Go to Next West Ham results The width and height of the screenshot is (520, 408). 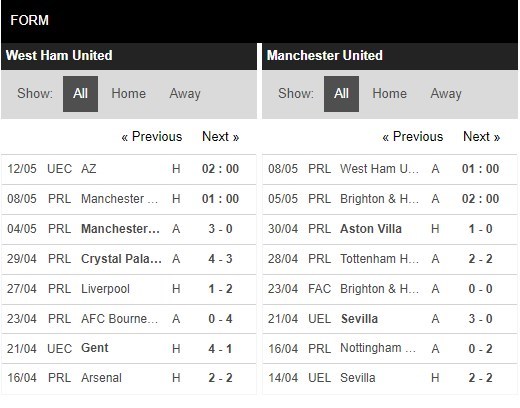221,137
